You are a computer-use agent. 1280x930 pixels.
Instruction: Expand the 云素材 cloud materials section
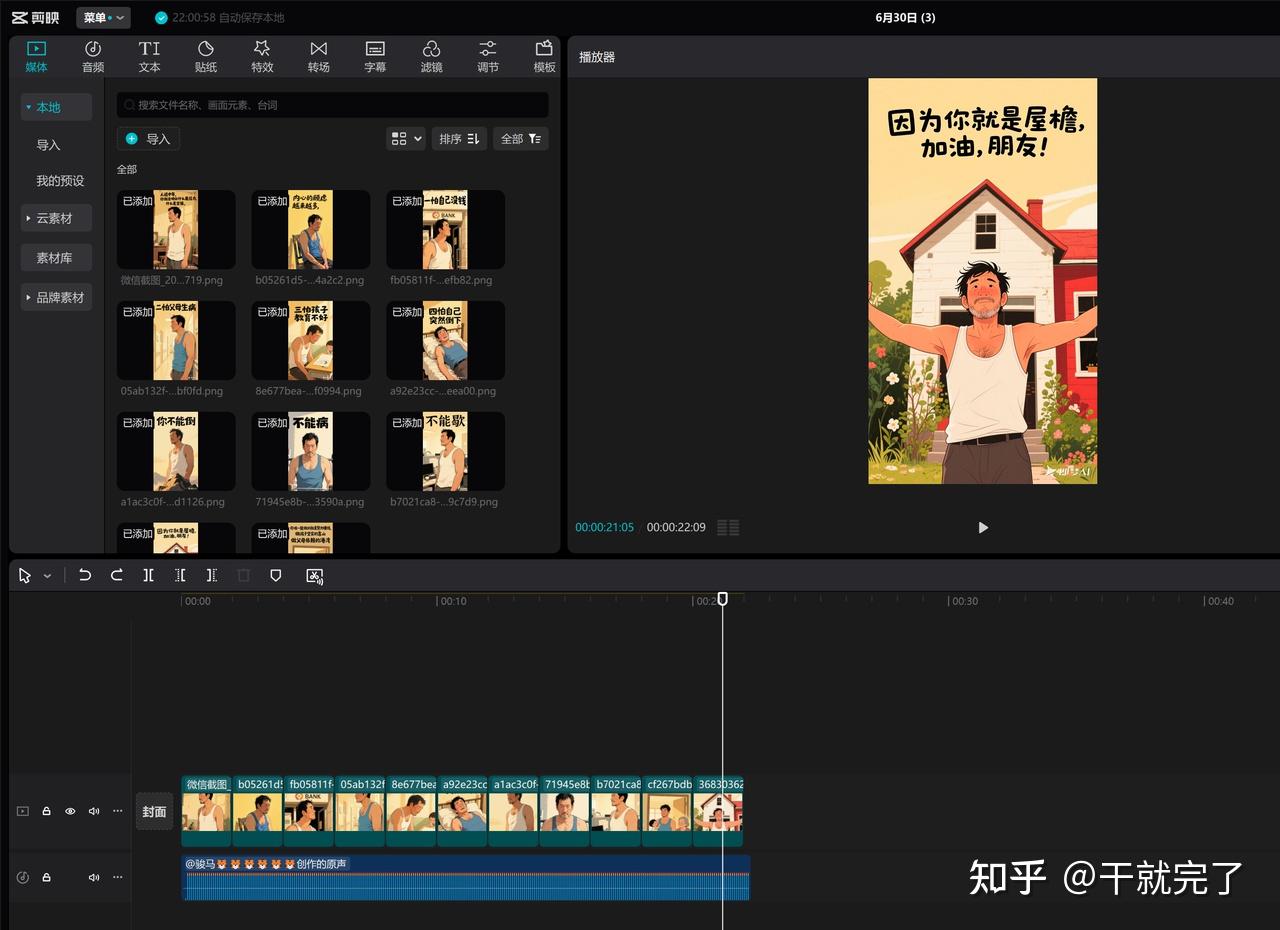tap(56, 218)
